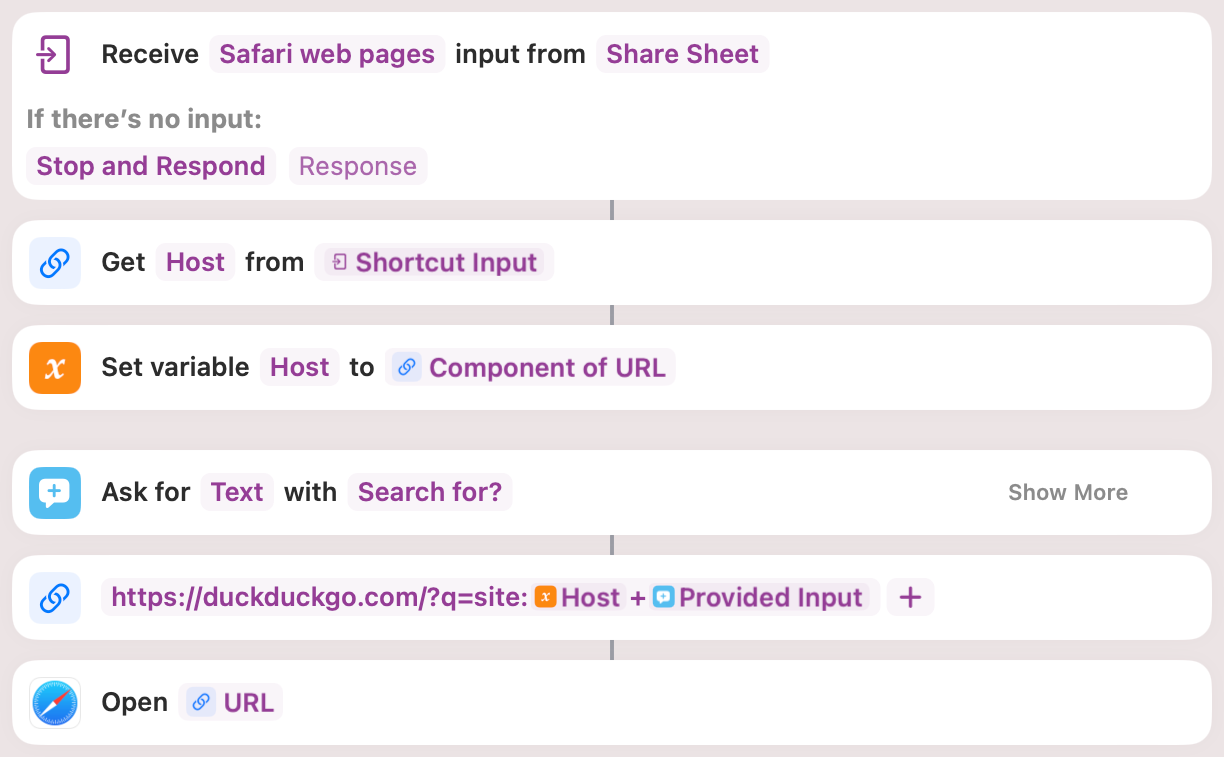The image size is (1224, 757).
Task: Click the Receive input action icon
Action: (x=54, y=54)
